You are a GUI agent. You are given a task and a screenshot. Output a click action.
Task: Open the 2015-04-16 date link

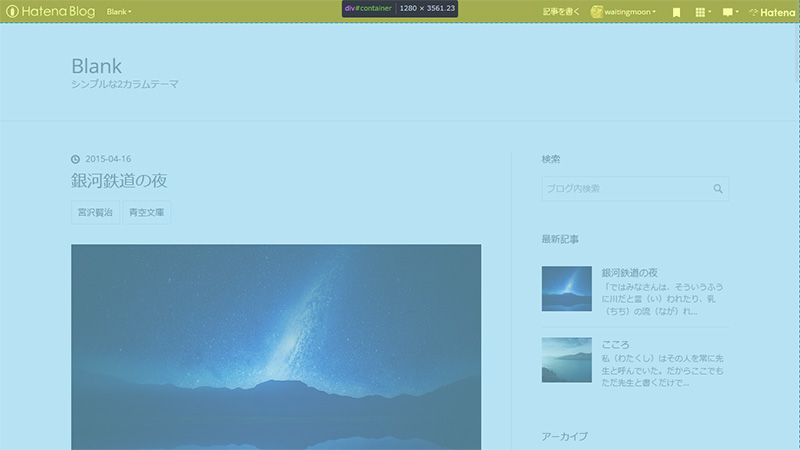click(x=108, y=159)
